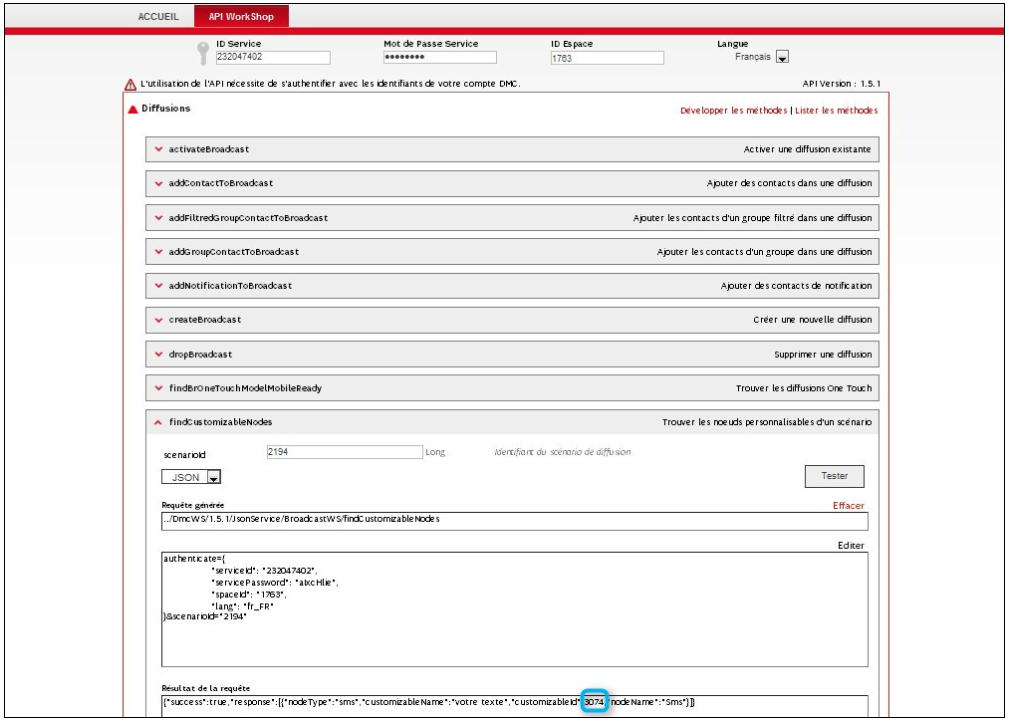
Task: Click the ID Espace input field
Action: (x=607, y=58)
